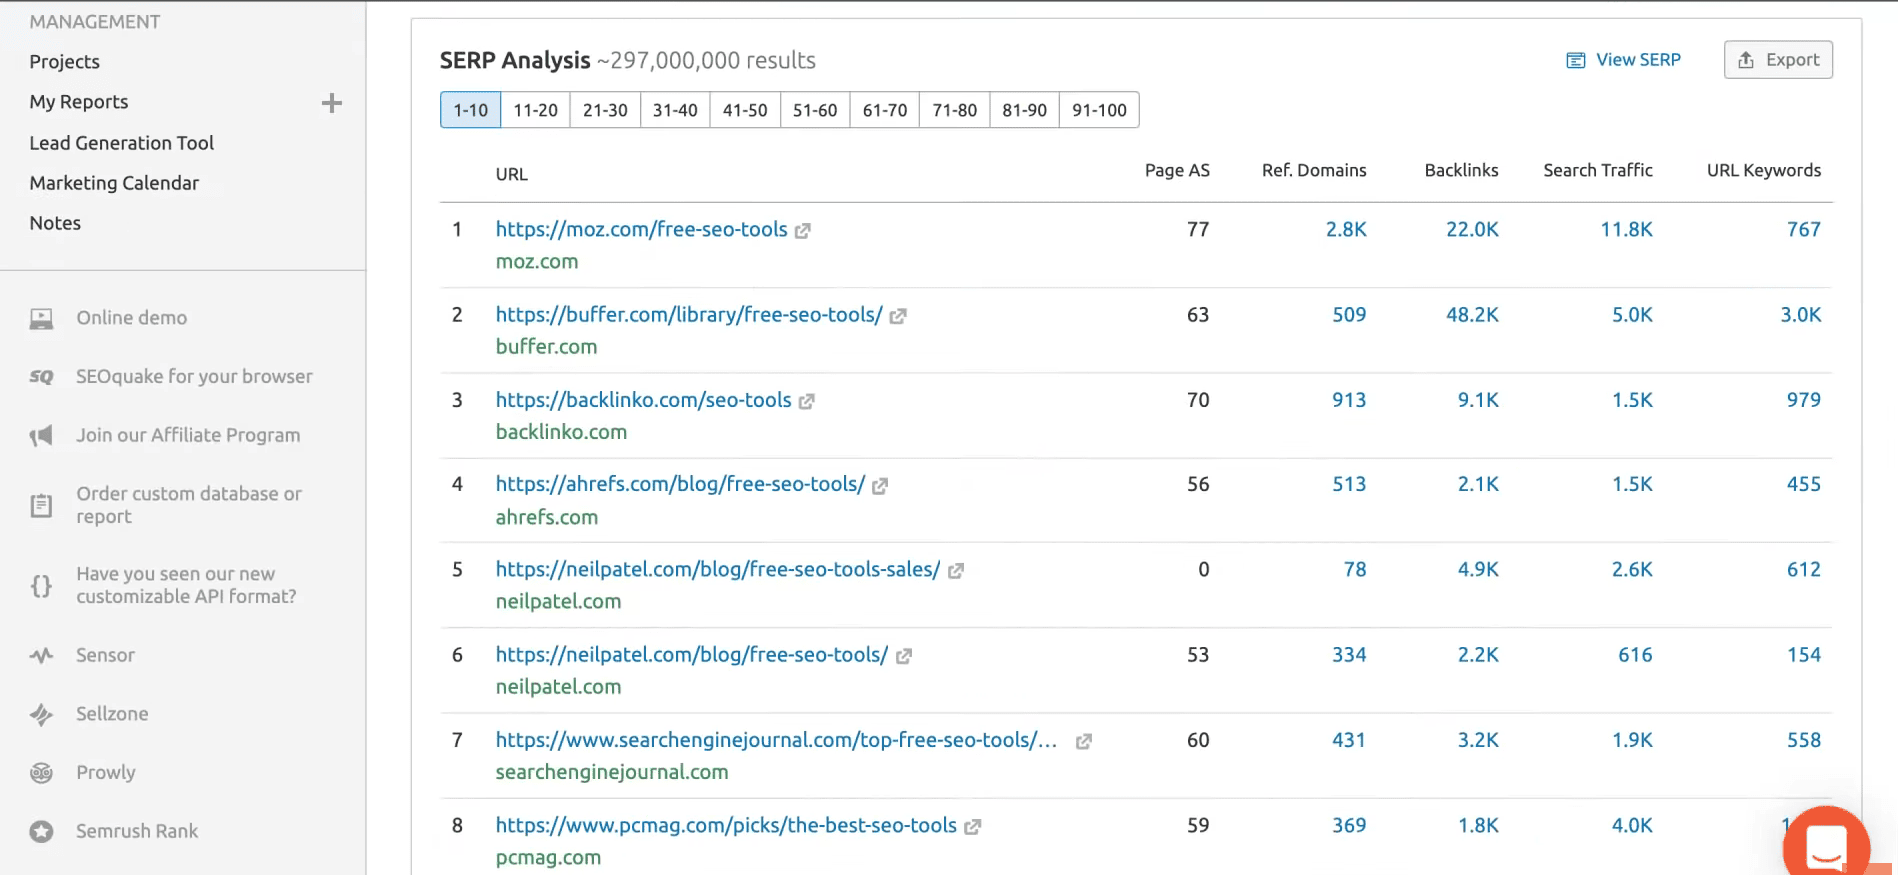Viewport: 1898px width, 875px height.
Task: Click the Affiliate Program megaphone icon
Action: coord(41,436)
